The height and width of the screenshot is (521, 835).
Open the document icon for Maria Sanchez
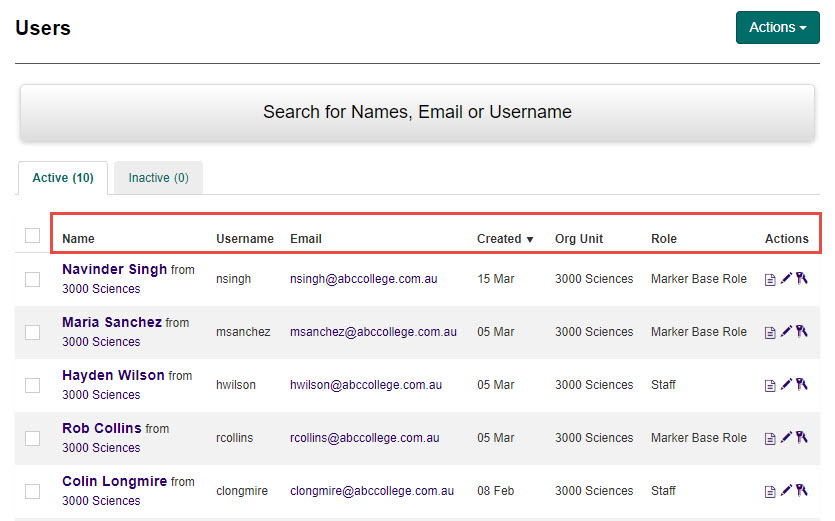coord(770,332)
